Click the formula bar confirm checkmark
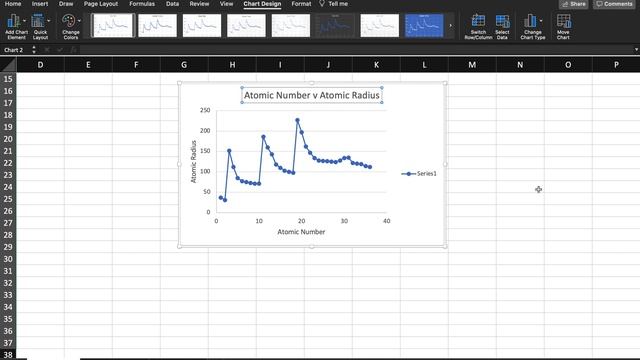This screenshot has width=640, height=360. pos(60,50)
